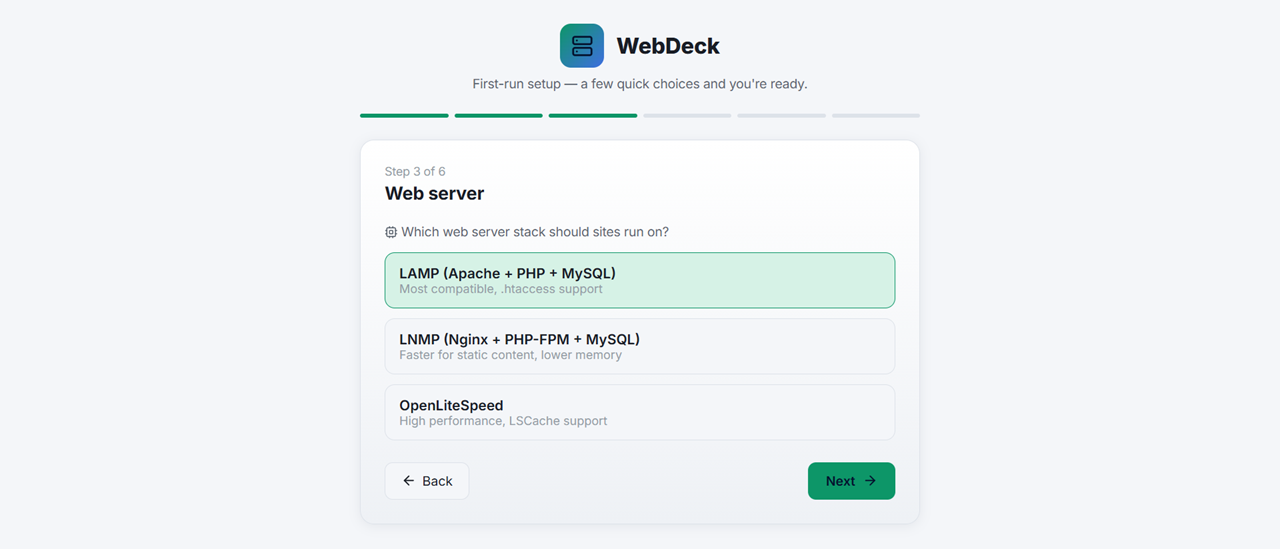Continue with the Next button
Viewport: 1280px width, 549px height.
pyautogui.click(x=851, y=481)
